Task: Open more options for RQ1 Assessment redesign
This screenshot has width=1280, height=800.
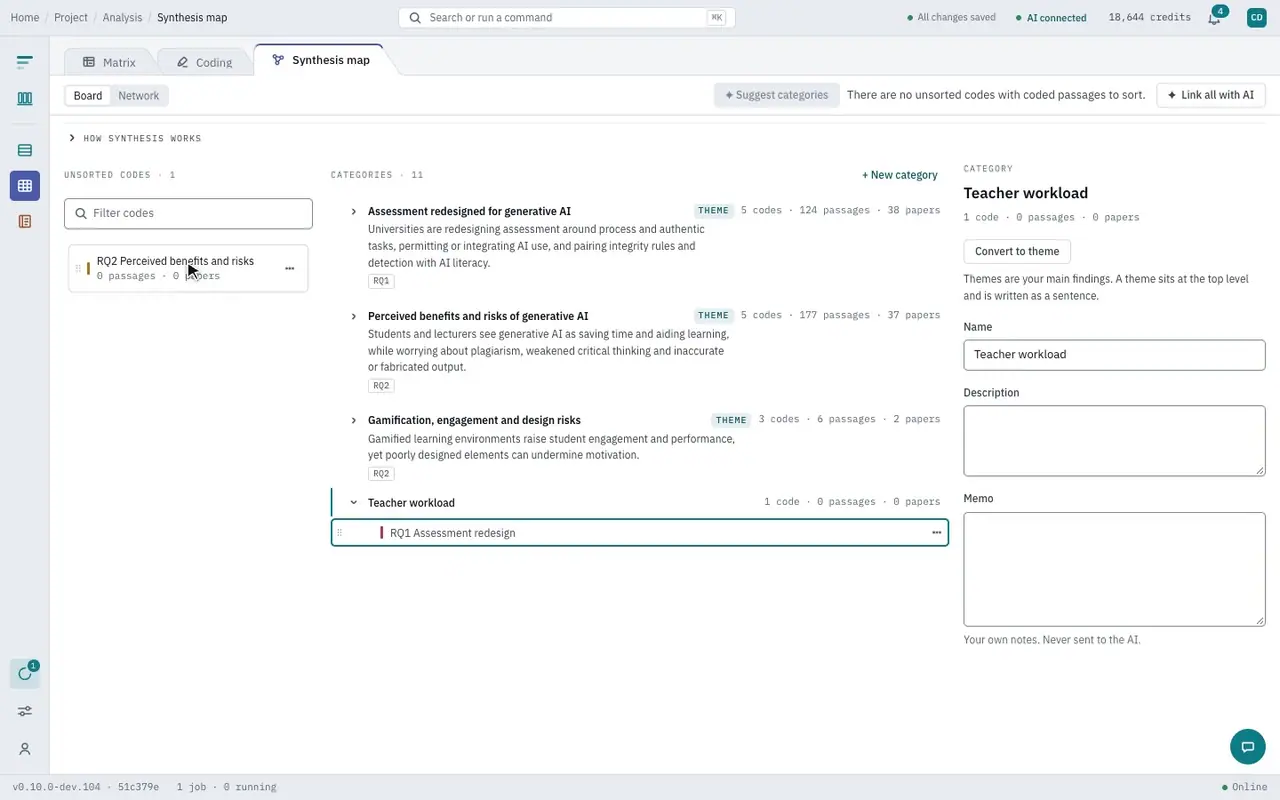Action: click(x=936, y=533)
